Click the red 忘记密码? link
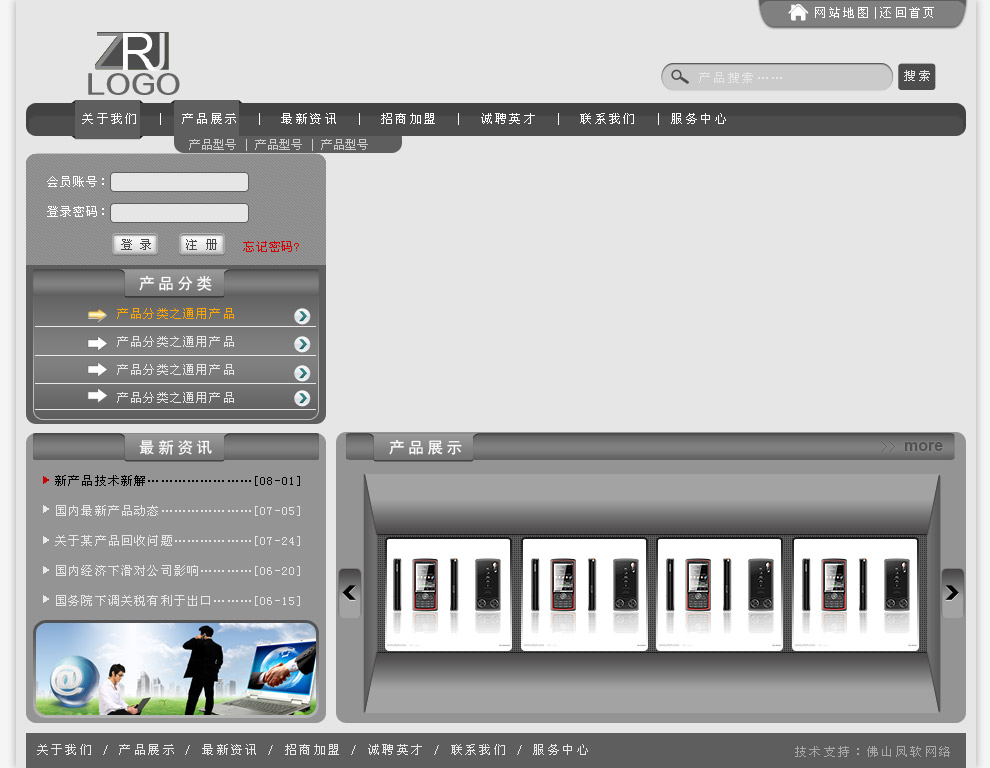The image size is (990, 768). coord(271,246)
